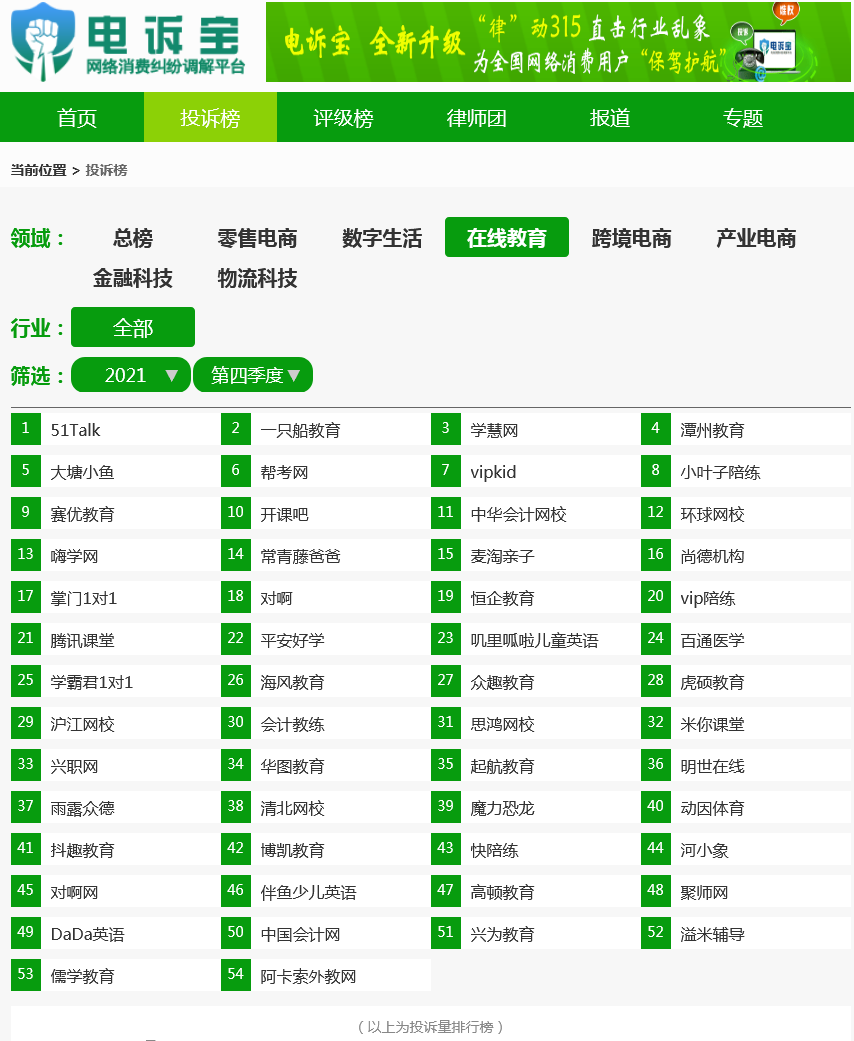Viewport: 854px width, 1041px height.
Task: Switch to the 评级榜 tab
Action: point(343,118)
